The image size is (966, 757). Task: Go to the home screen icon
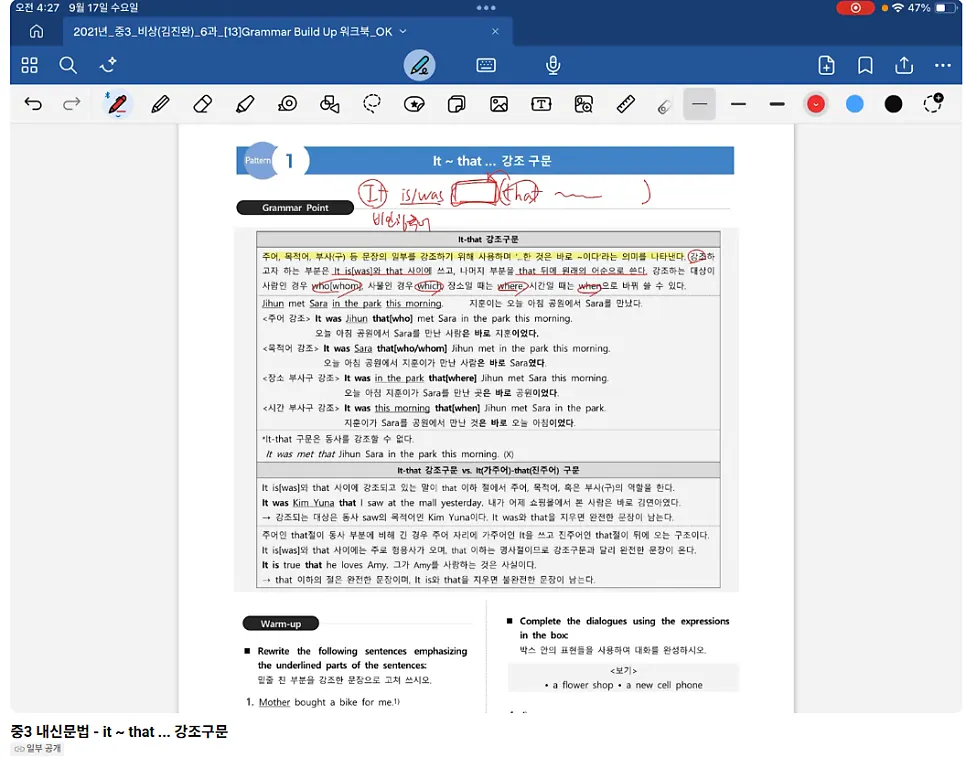pyautogui.click(x=36, y=31)
